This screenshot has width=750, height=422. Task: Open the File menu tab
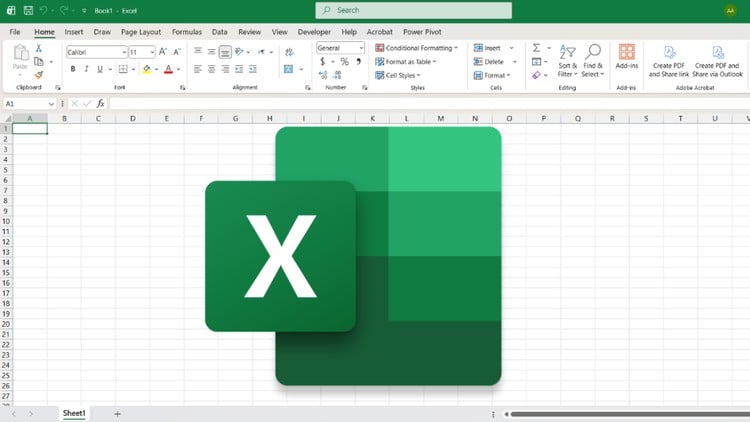15,32
